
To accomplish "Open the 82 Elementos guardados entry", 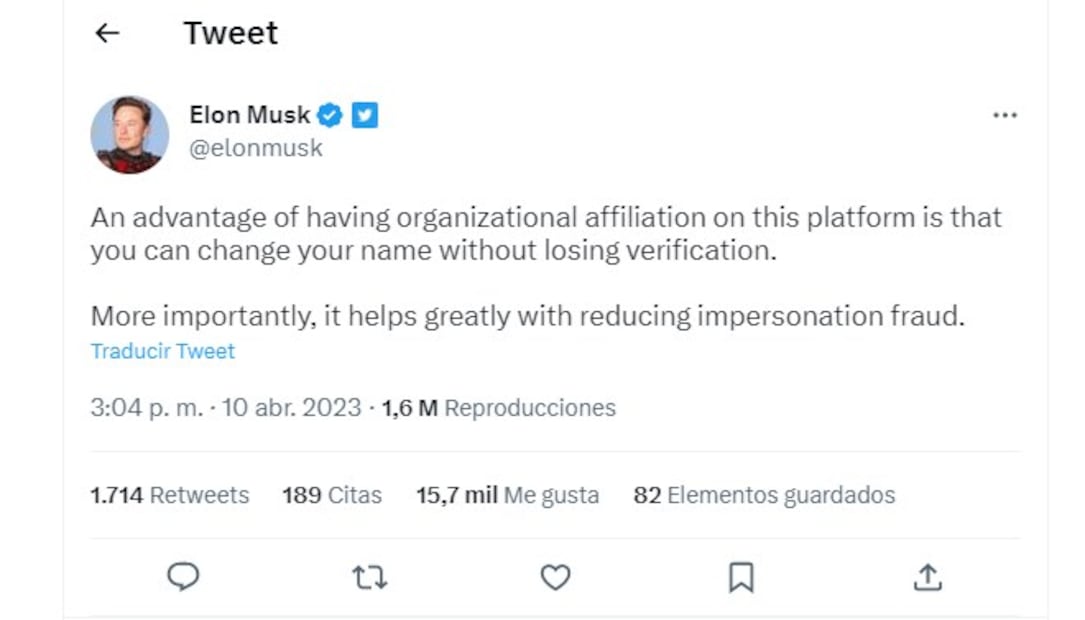I will click(x=764, y=494).
